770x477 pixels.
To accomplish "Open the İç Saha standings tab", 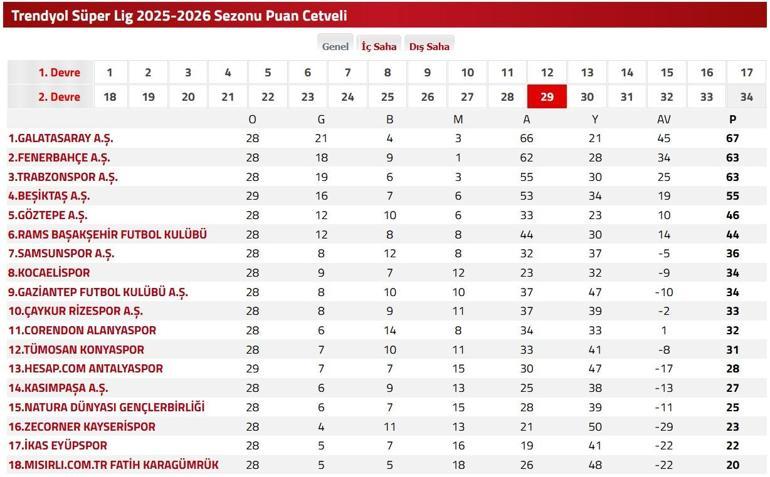I will 379,46.
